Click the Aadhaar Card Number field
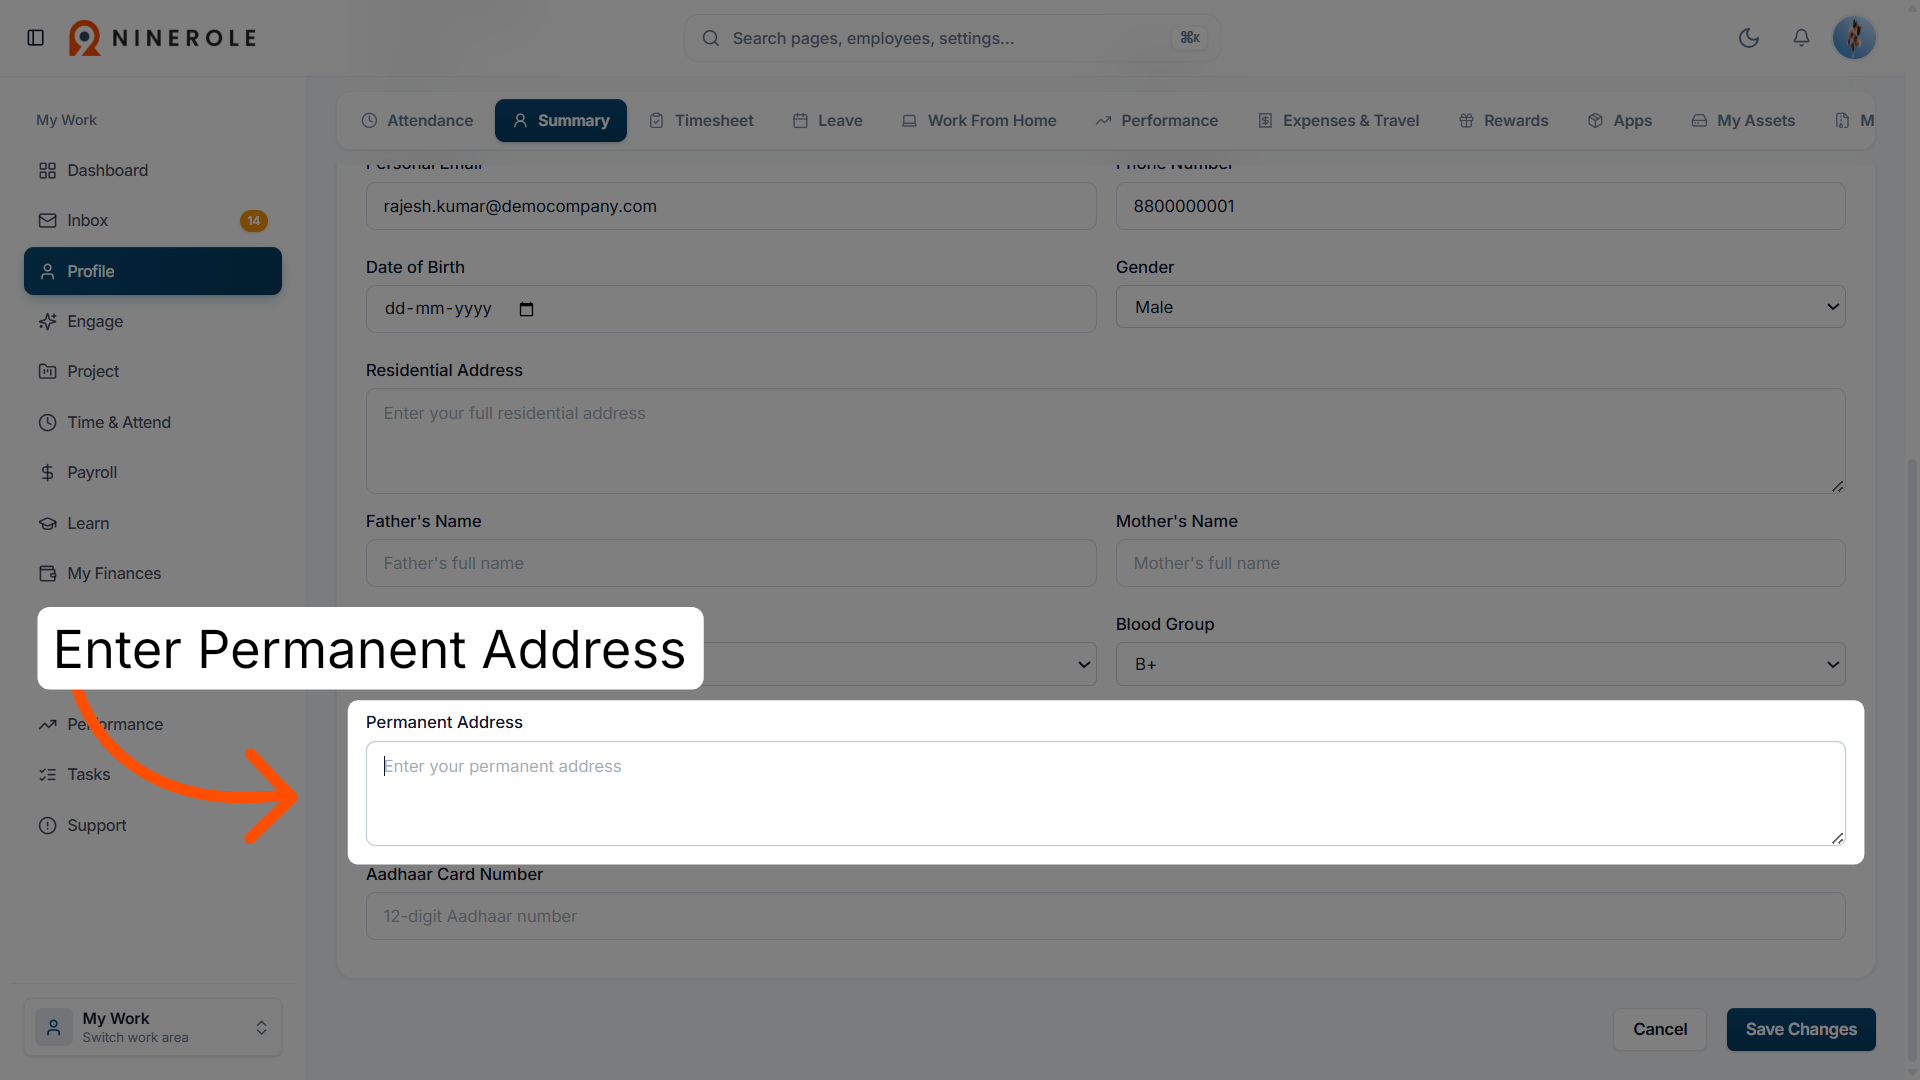The height and width of the screenshot is (1080, 1920). coord(1105,916)
